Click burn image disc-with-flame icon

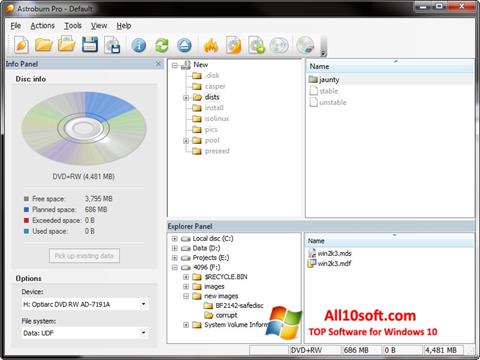click(x=234, y=45)
